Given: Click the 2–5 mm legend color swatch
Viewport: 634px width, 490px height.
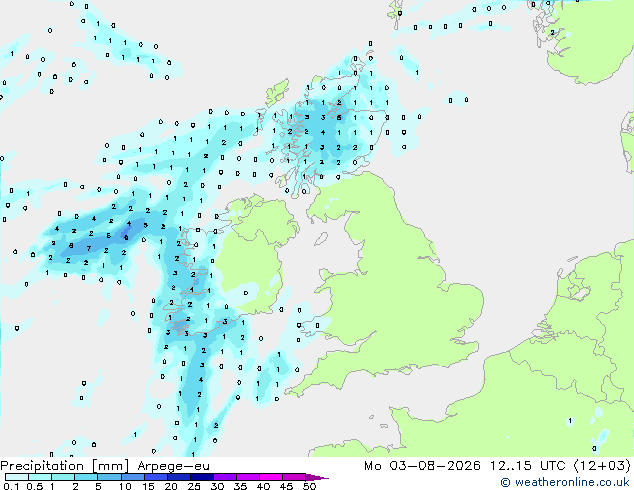Looking at the screenshot, I should pos(86,477).
